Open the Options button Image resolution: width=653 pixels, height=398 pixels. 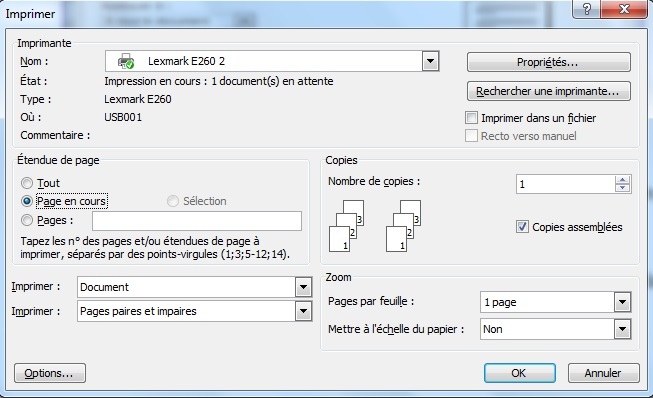tap(50, 373)
